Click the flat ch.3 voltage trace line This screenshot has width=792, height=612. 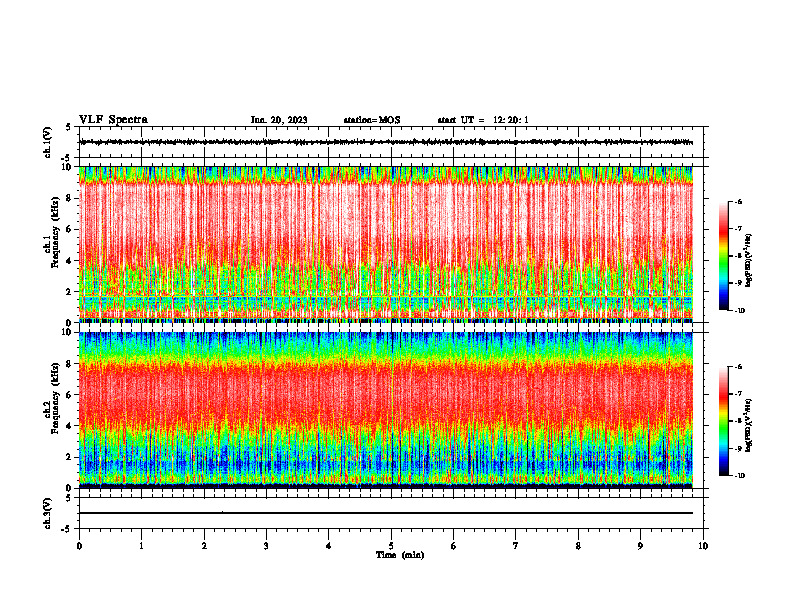tap(386, 513)
